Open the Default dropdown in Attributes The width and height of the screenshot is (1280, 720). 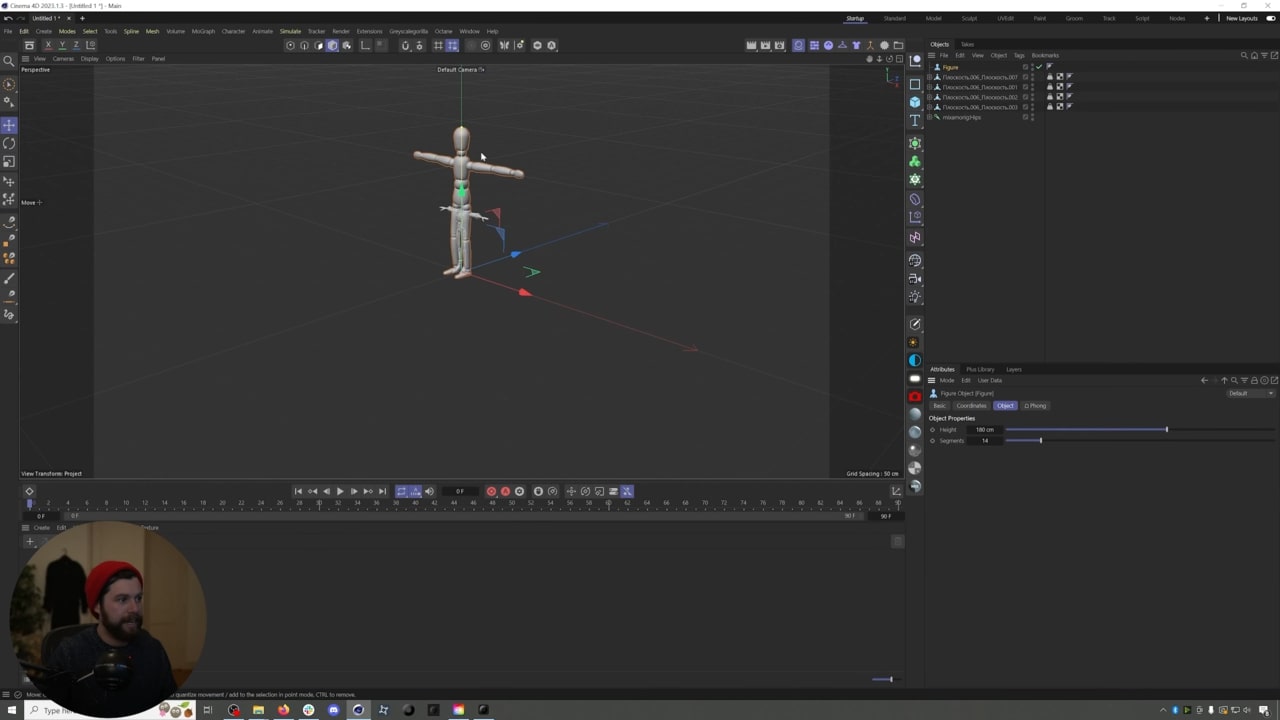(x=1251, y=393)
